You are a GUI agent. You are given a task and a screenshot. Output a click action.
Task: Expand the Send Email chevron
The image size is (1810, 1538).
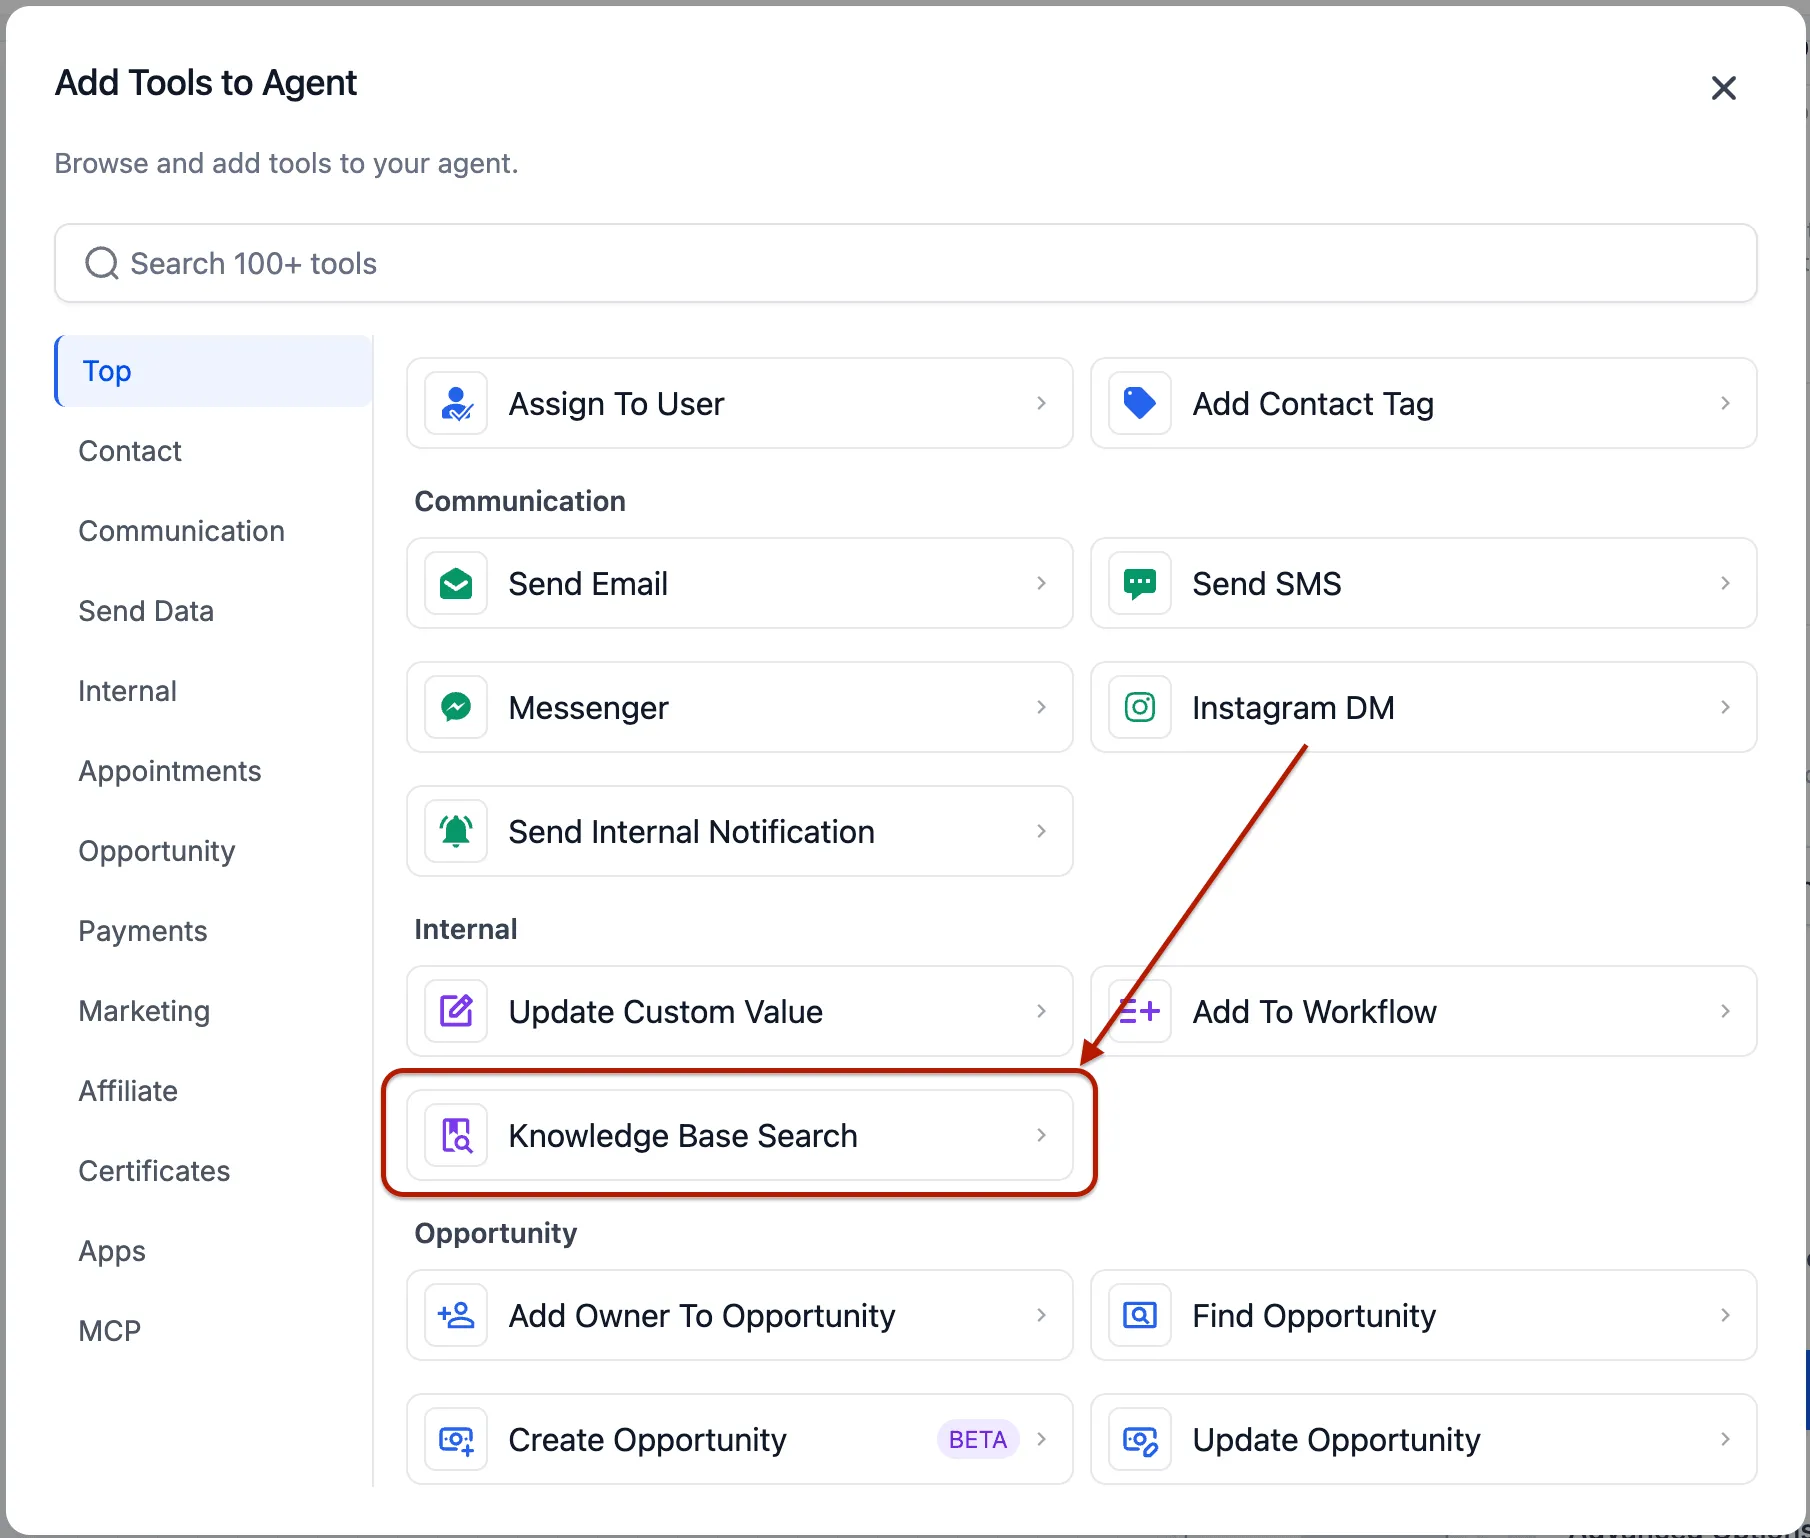coord(1041,583)
